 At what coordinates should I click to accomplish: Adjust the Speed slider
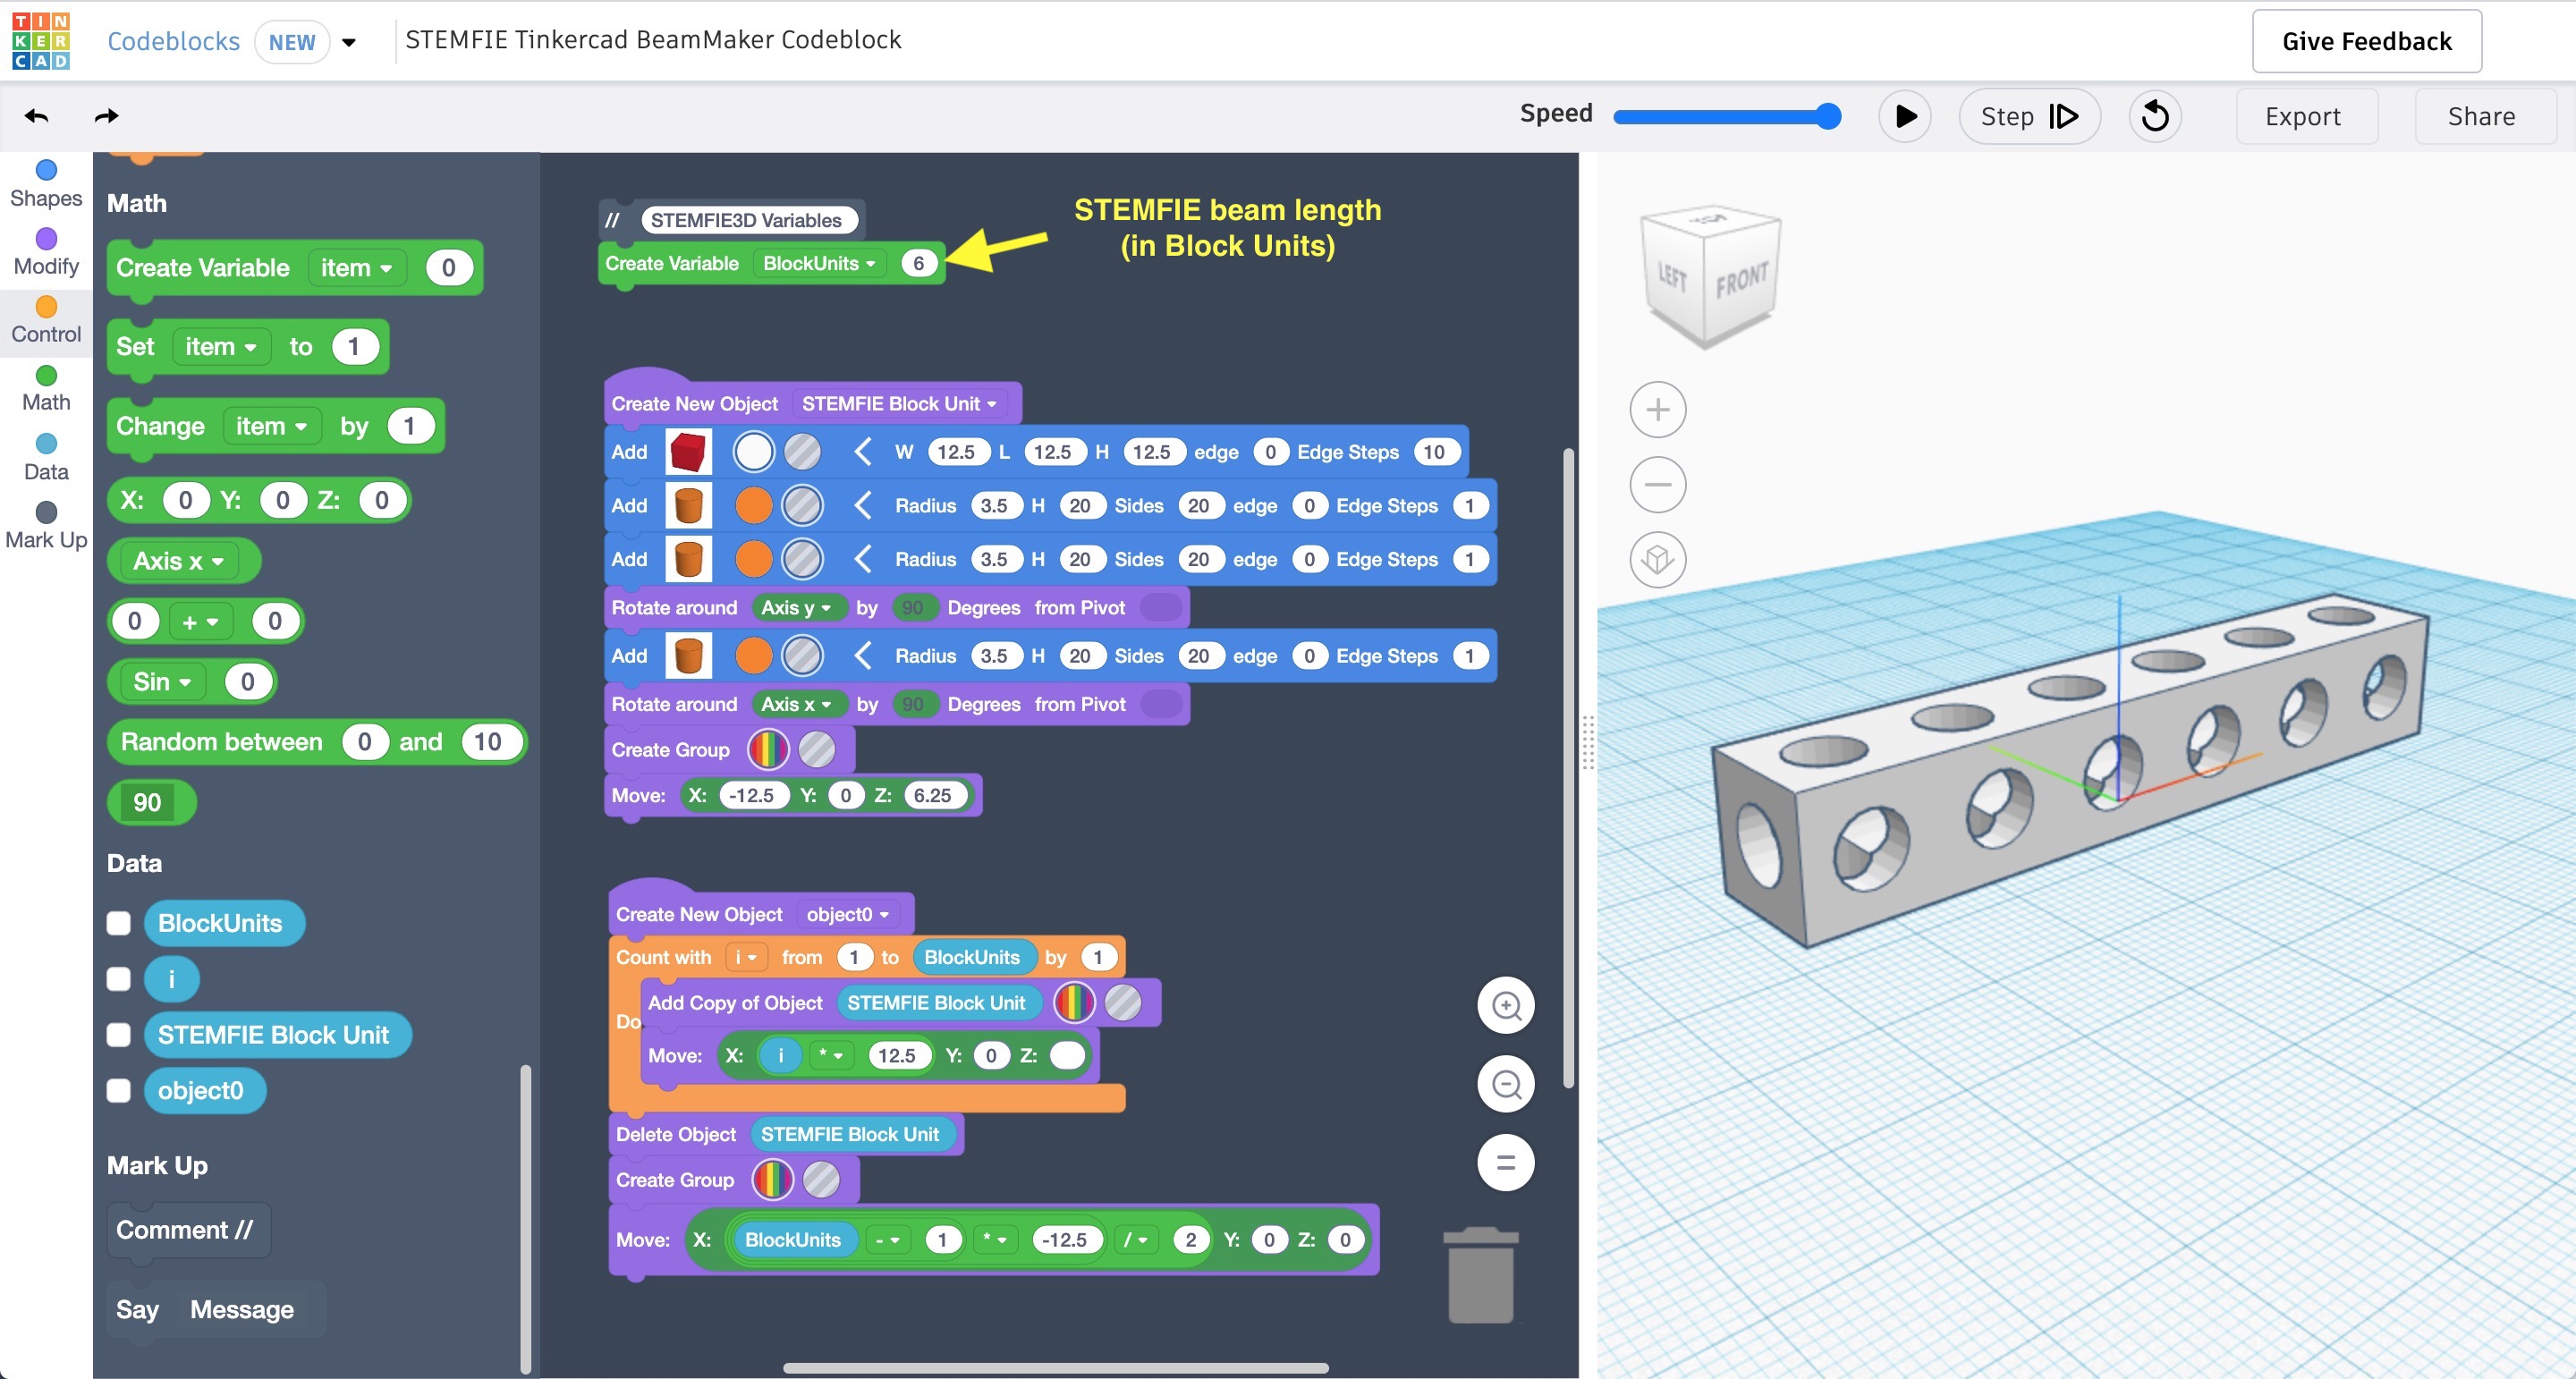[1726, 116]
